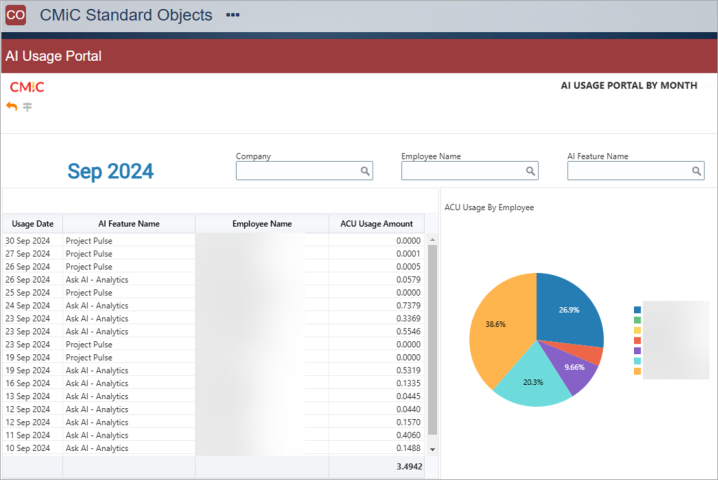Click the orange legend color swatch

coord(637,371)
